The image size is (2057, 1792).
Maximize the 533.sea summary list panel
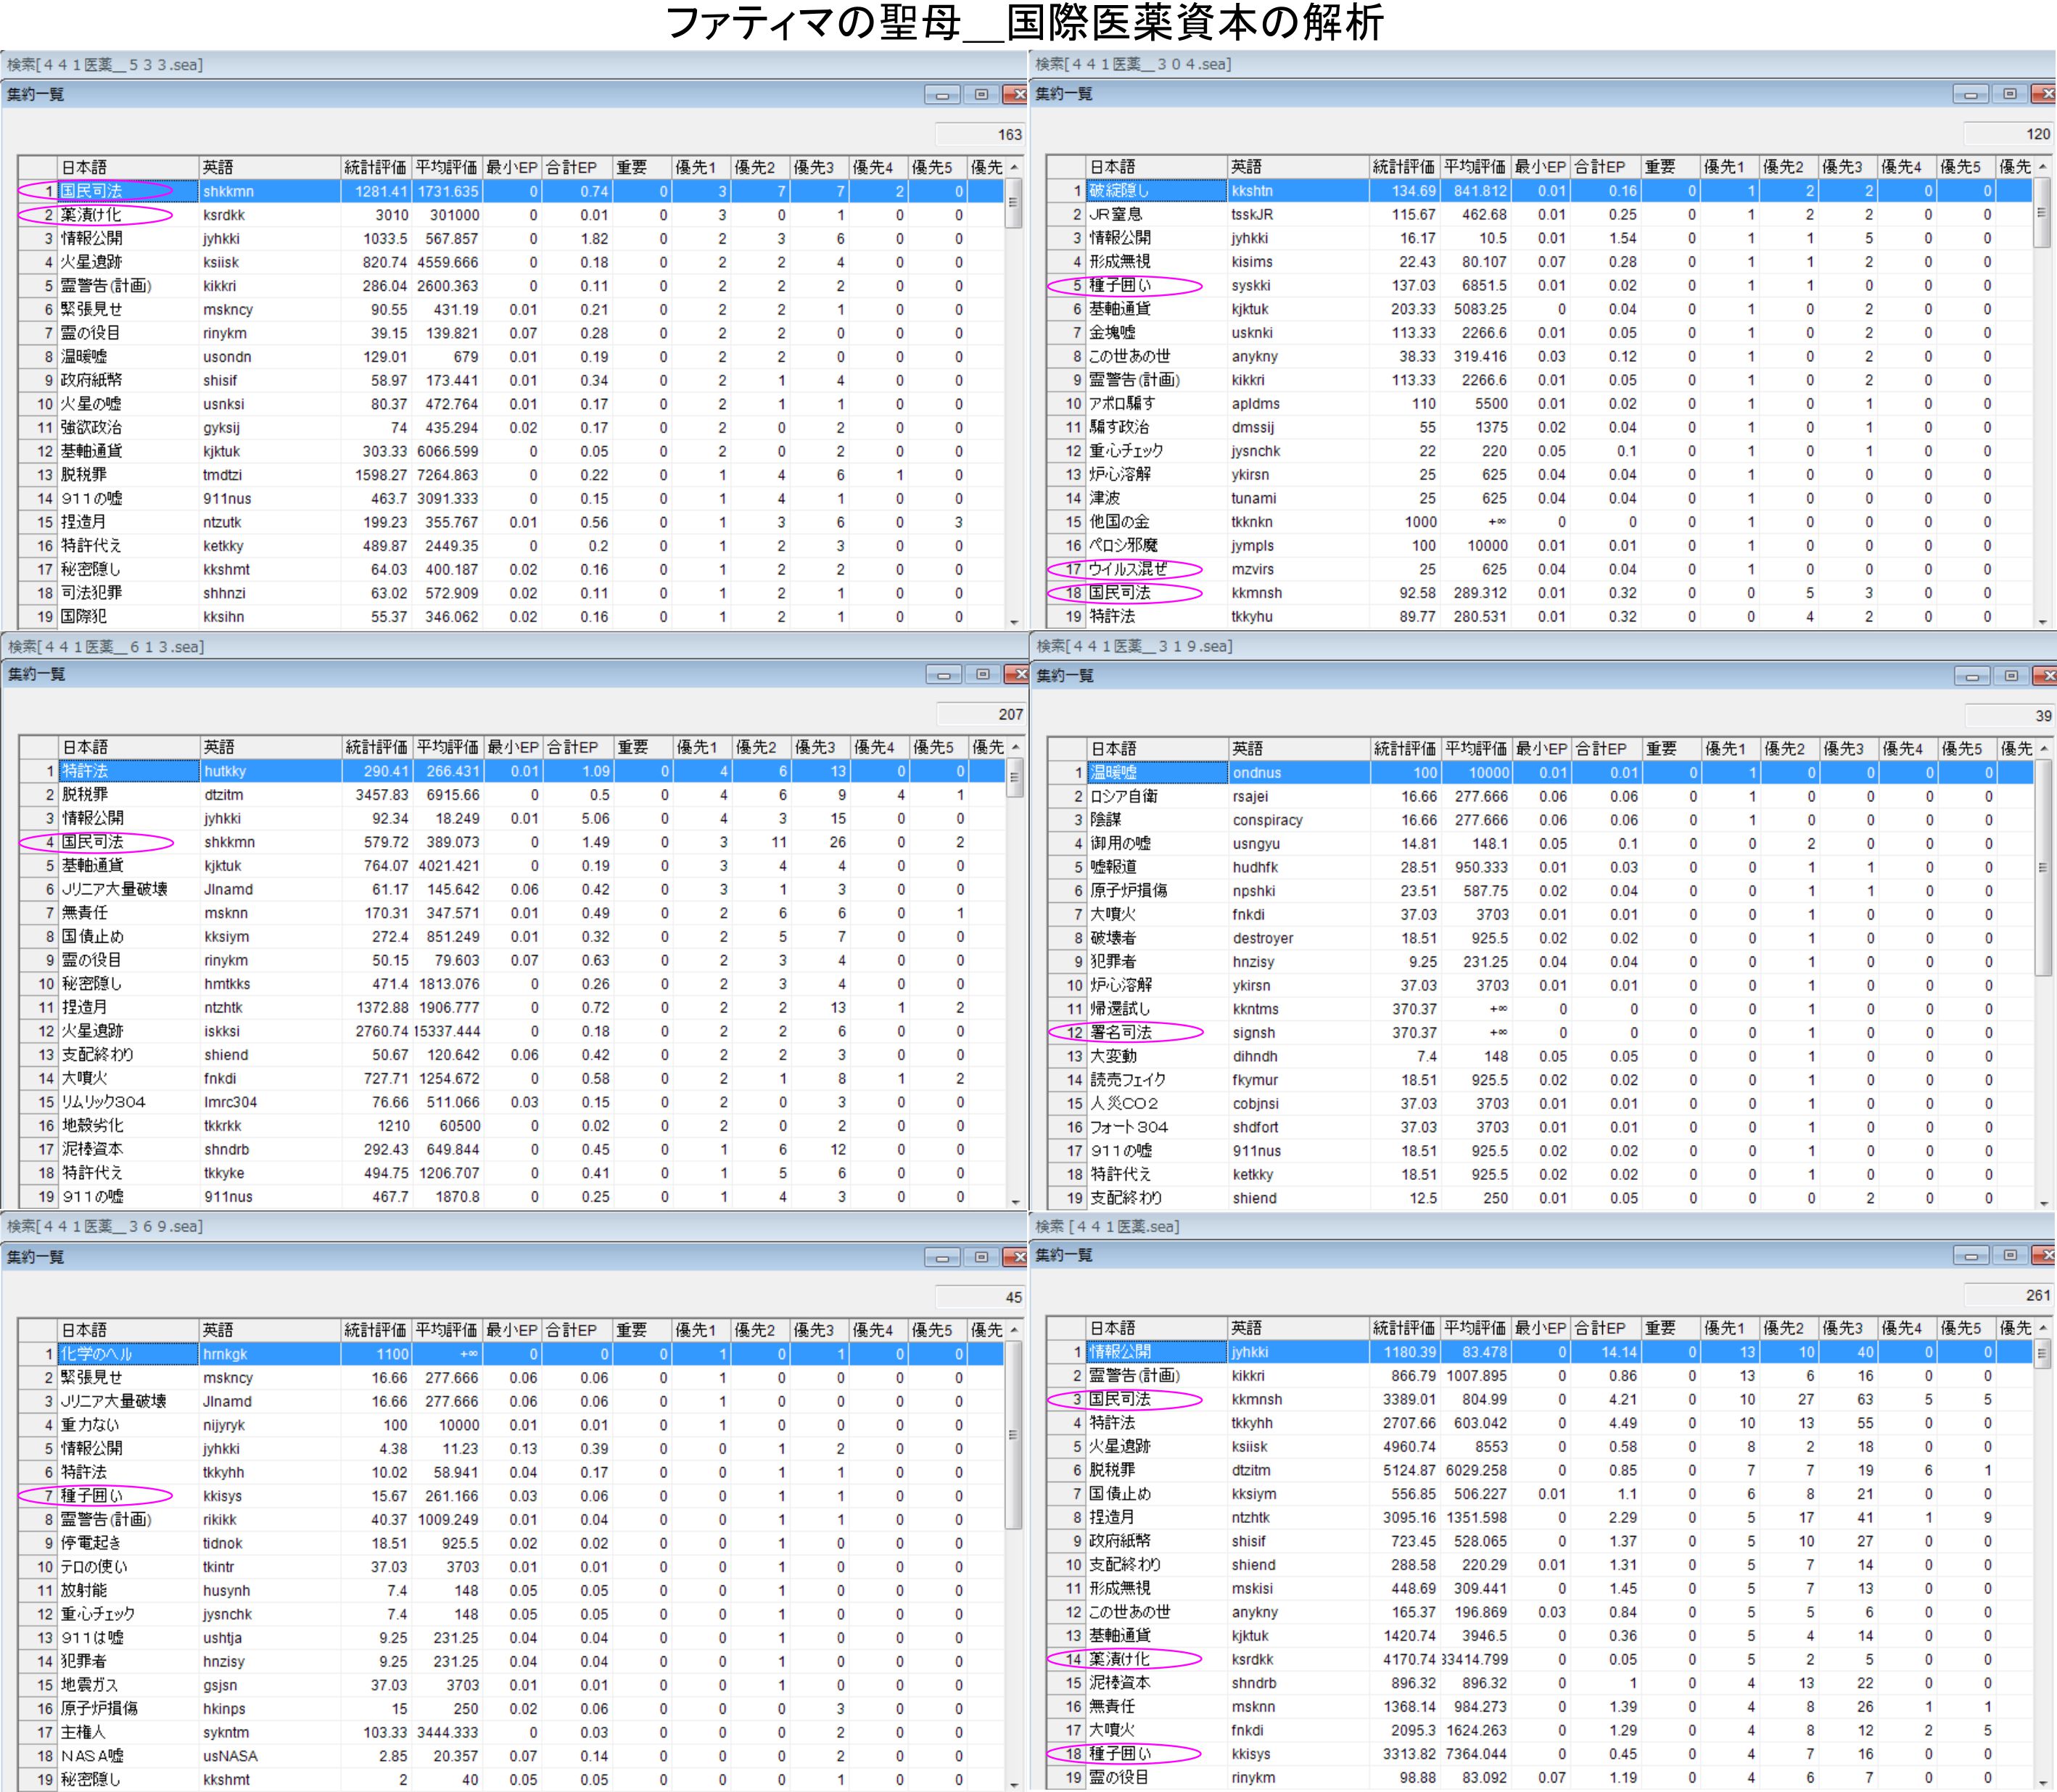(981, 95)
